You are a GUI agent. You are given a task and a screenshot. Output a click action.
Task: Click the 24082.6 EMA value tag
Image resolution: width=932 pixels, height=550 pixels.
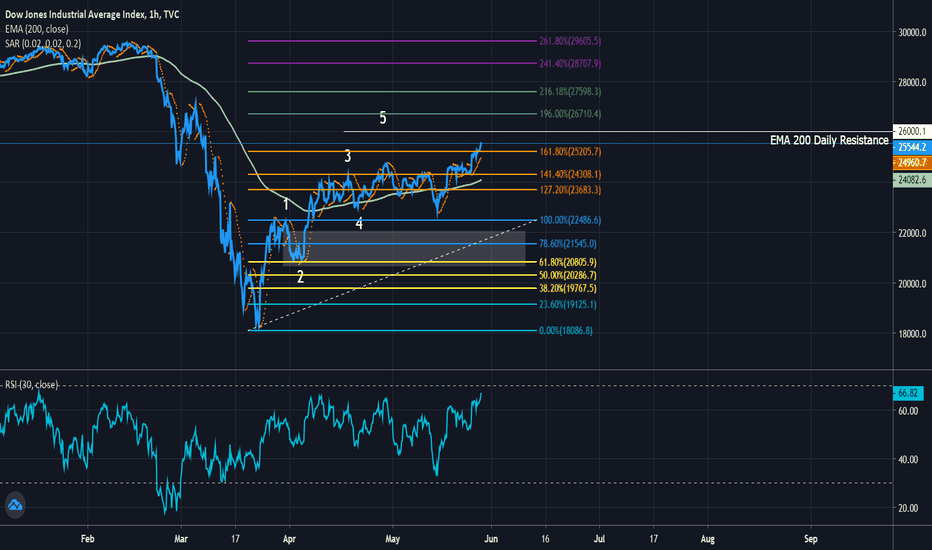coord(912,180)
